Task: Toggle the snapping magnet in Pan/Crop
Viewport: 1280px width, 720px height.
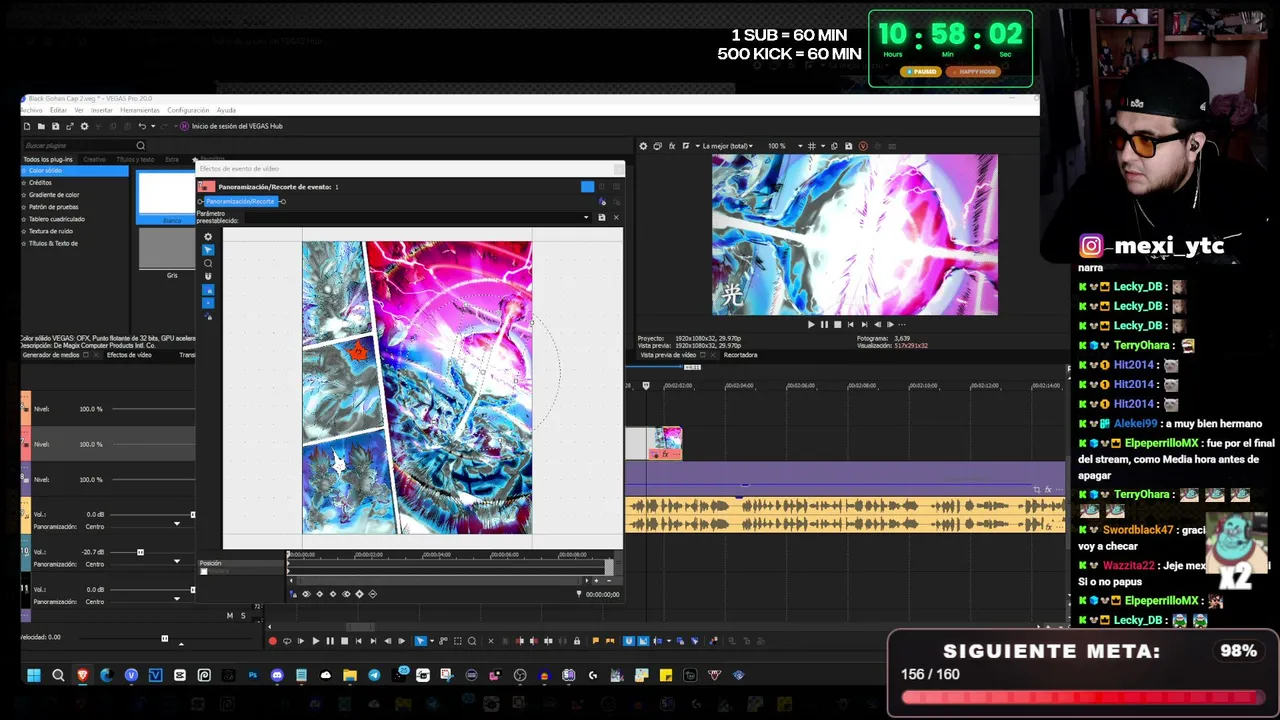Action: [208, 276]
